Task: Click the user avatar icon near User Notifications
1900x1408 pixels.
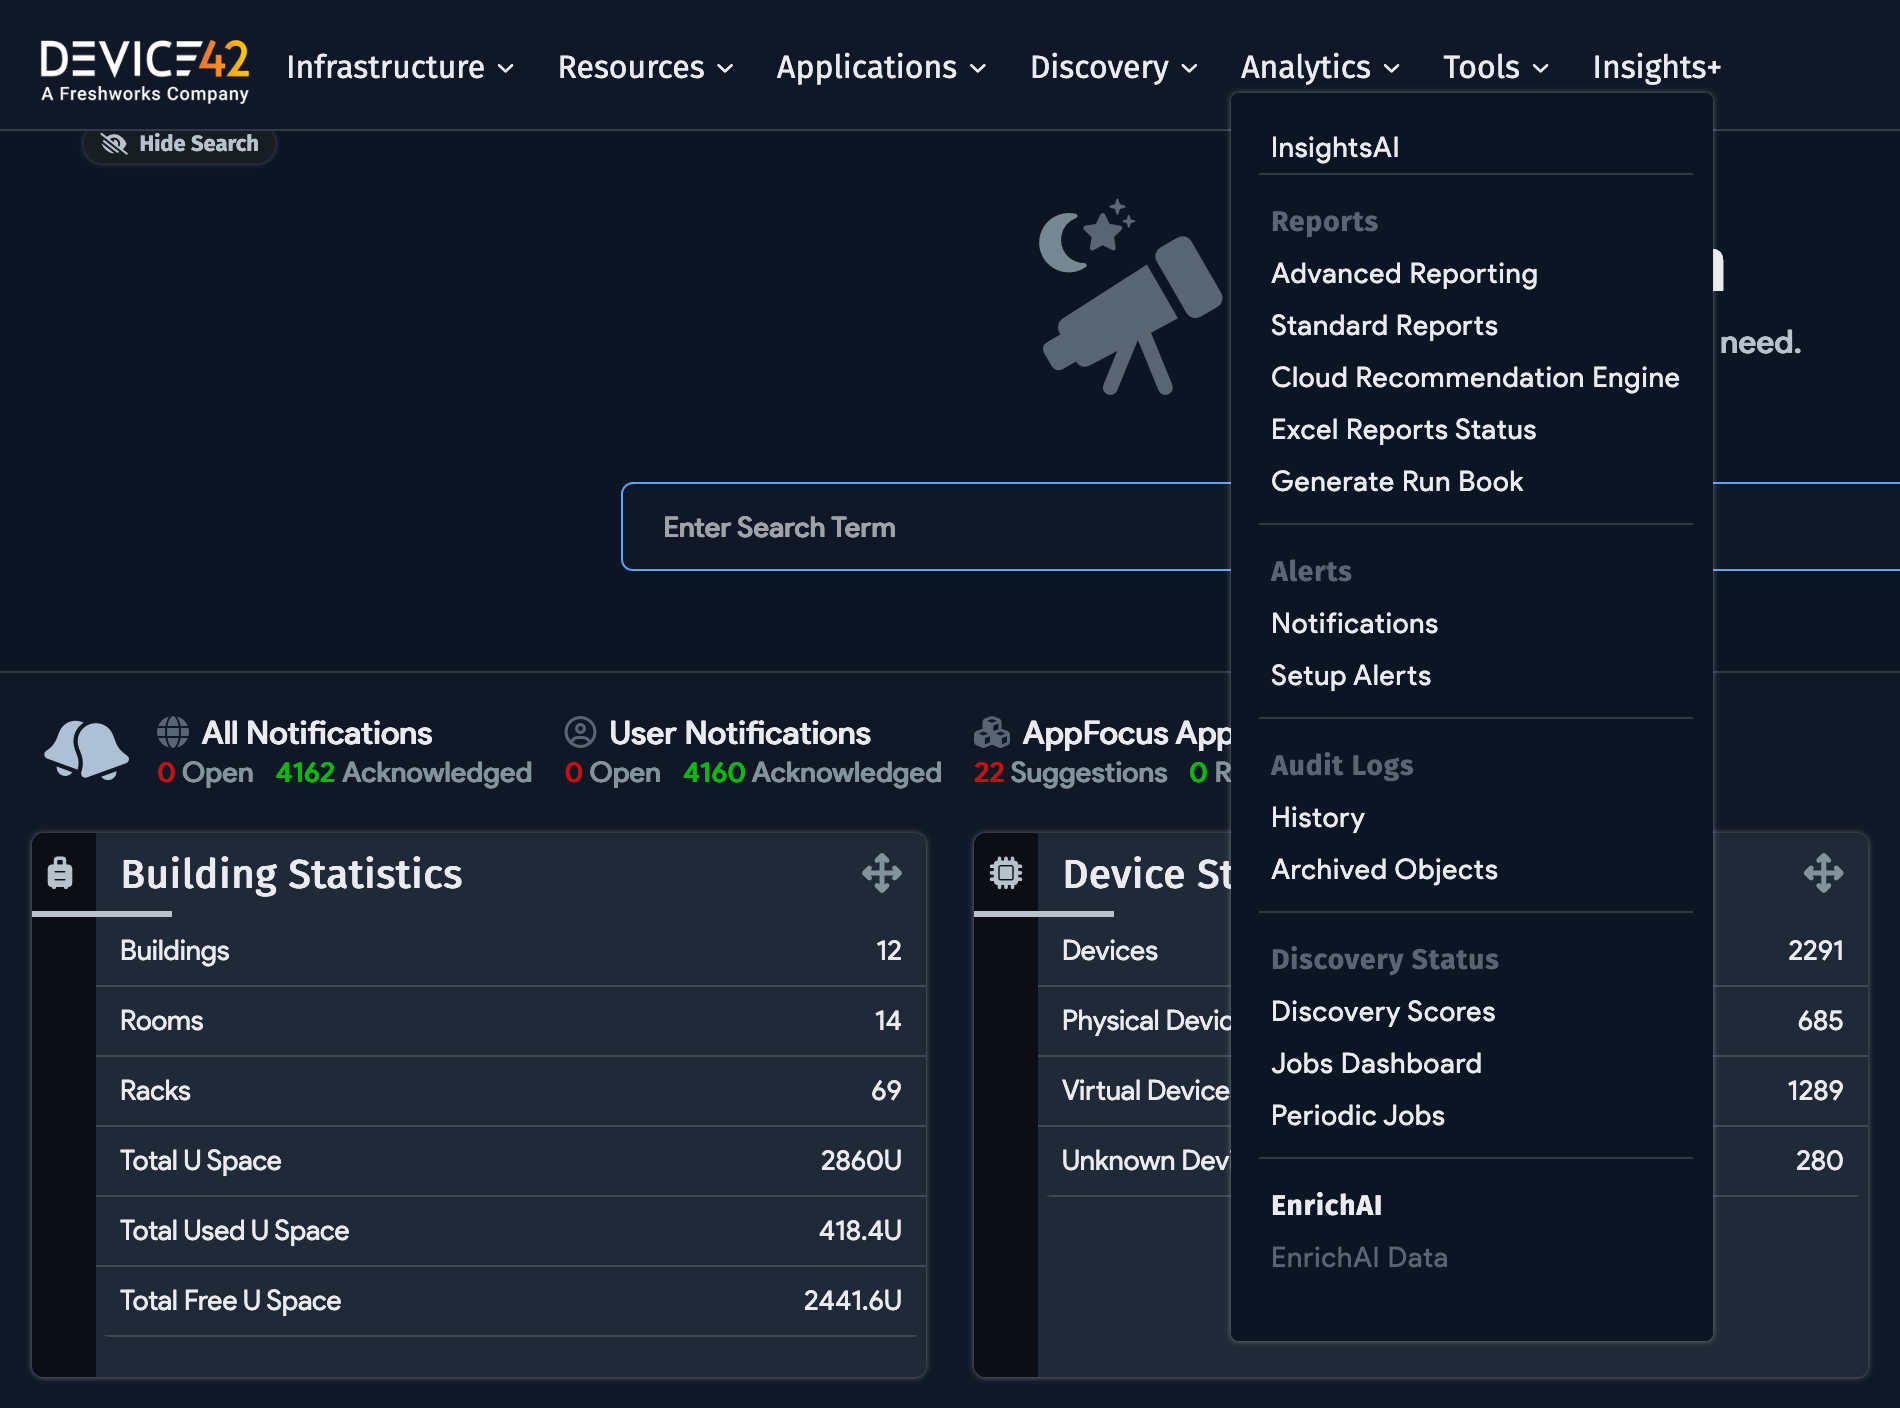Action: [x=580, y=732]
